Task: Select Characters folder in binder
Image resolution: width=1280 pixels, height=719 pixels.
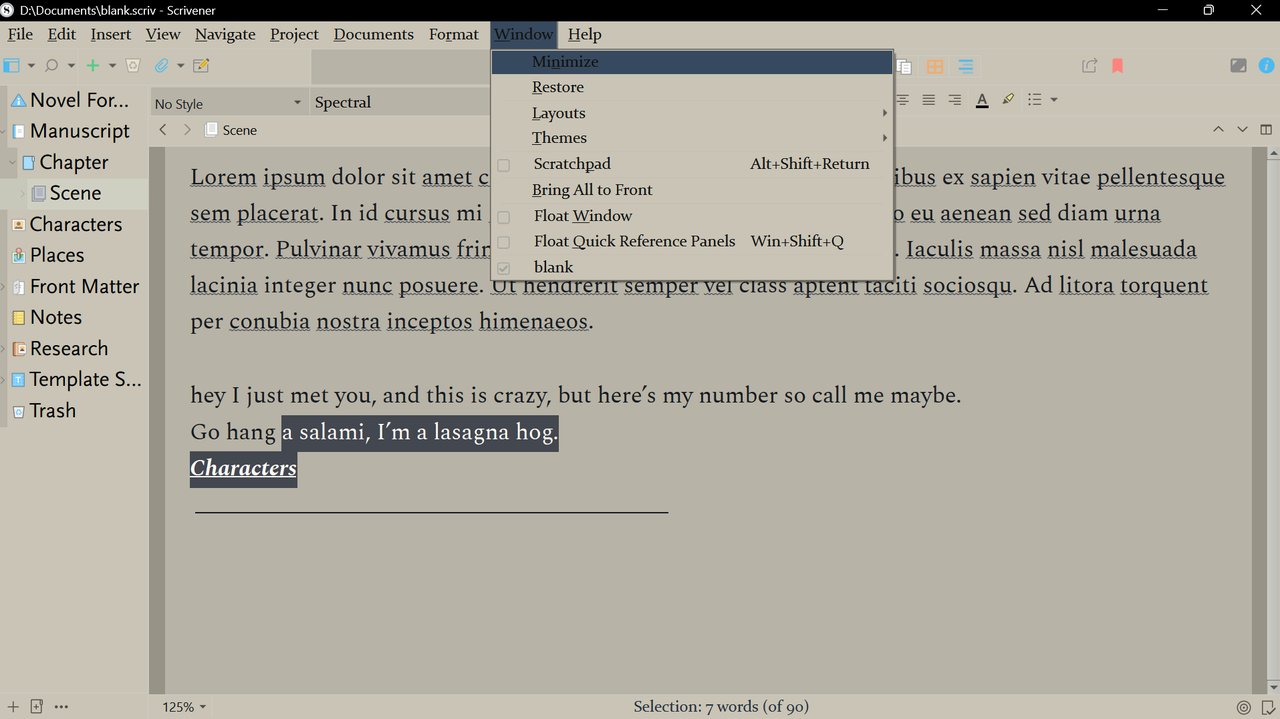Action: tap(76, 224)
